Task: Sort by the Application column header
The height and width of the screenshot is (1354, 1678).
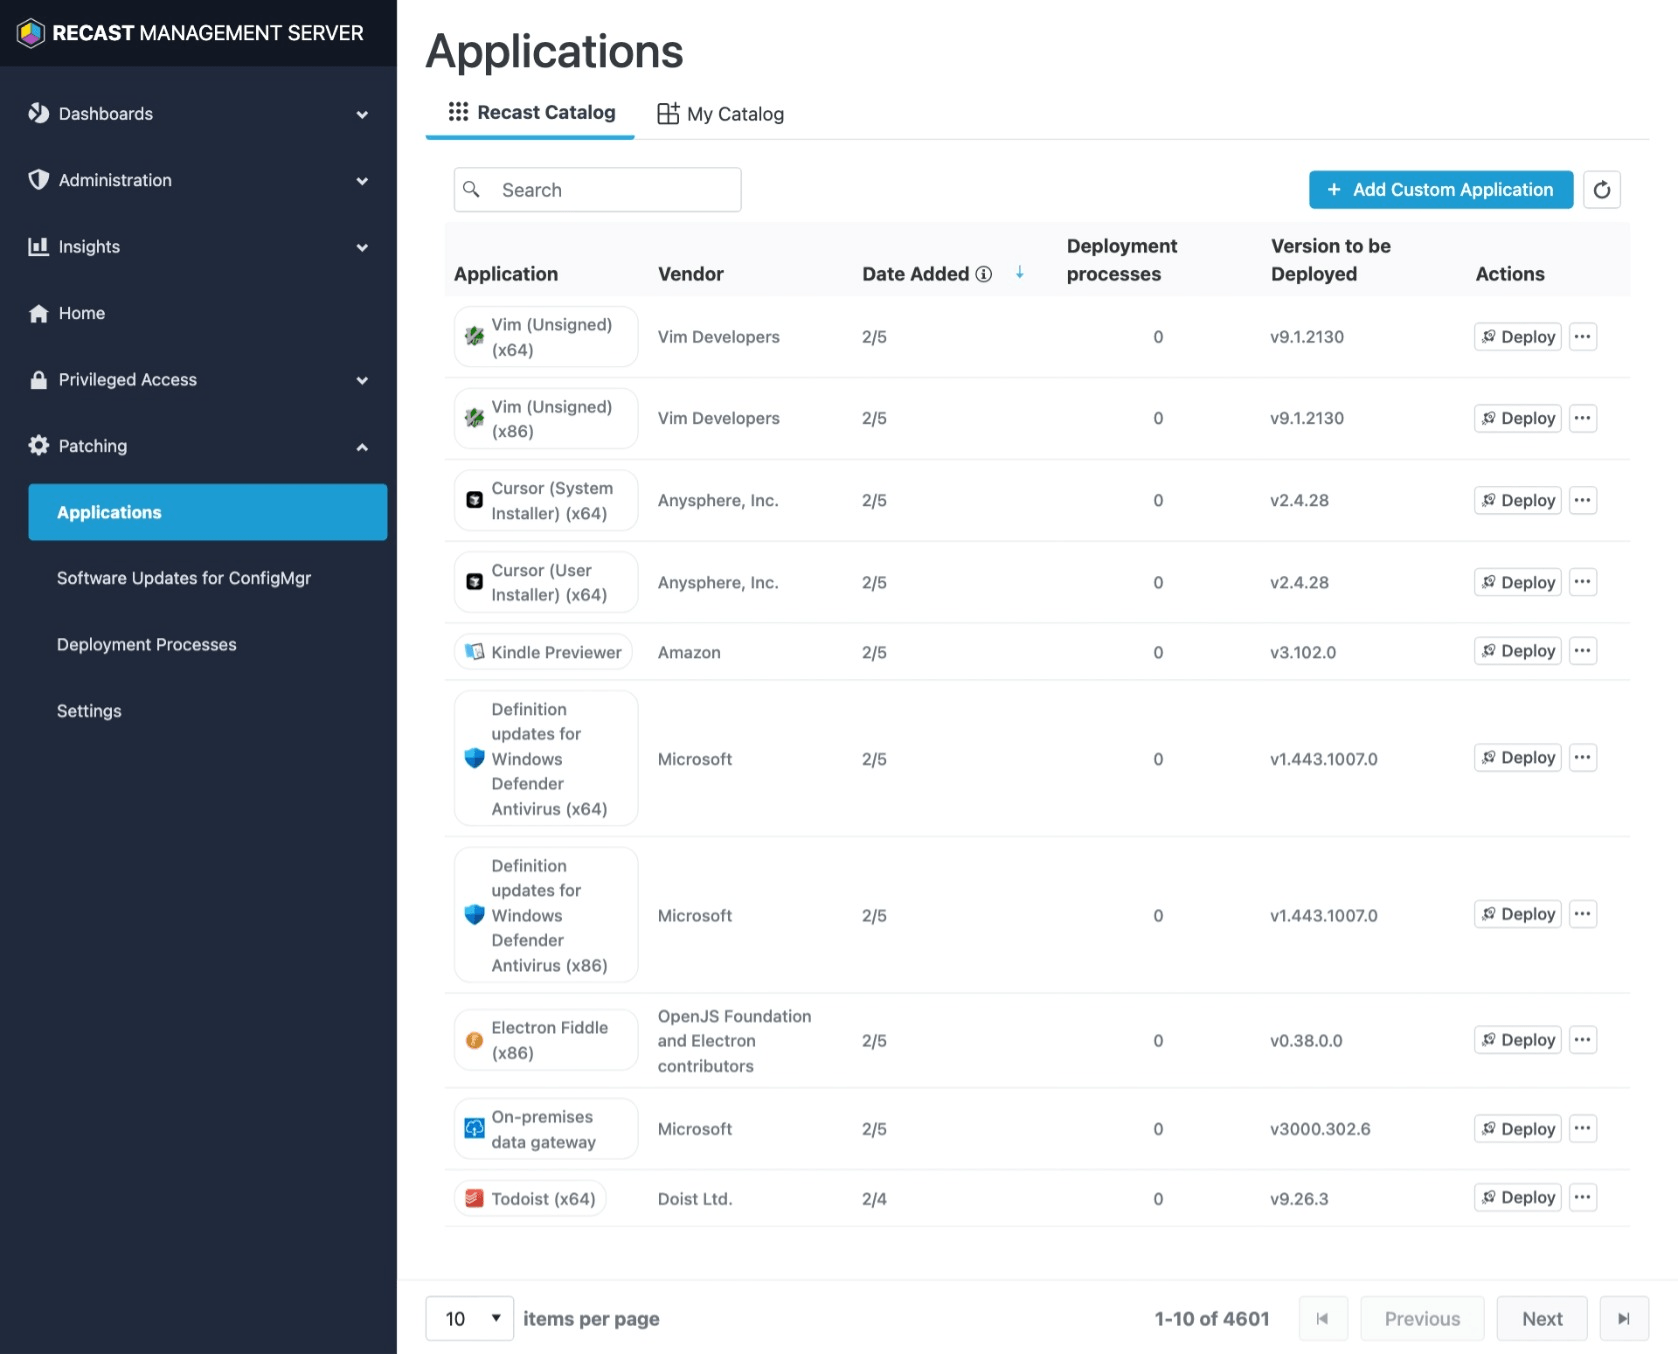Action: point(506,274)
